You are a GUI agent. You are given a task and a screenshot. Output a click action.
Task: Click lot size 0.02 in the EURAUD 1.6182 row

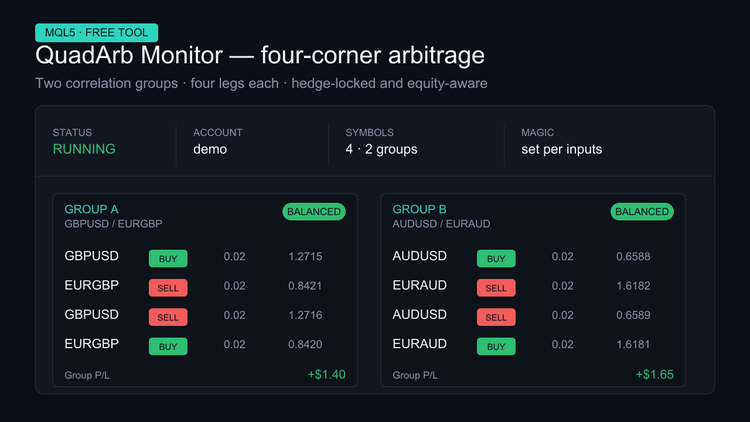562,286
